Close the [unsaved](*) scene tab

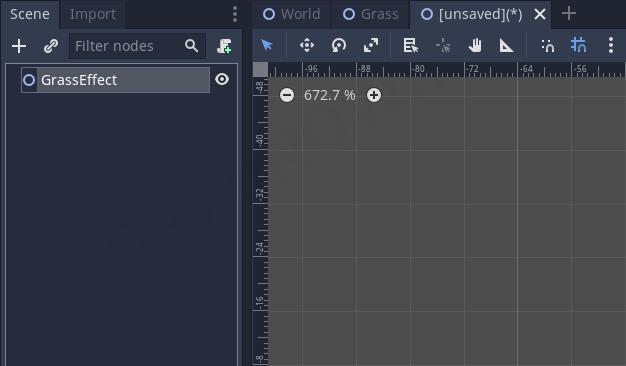pos(540,14)
